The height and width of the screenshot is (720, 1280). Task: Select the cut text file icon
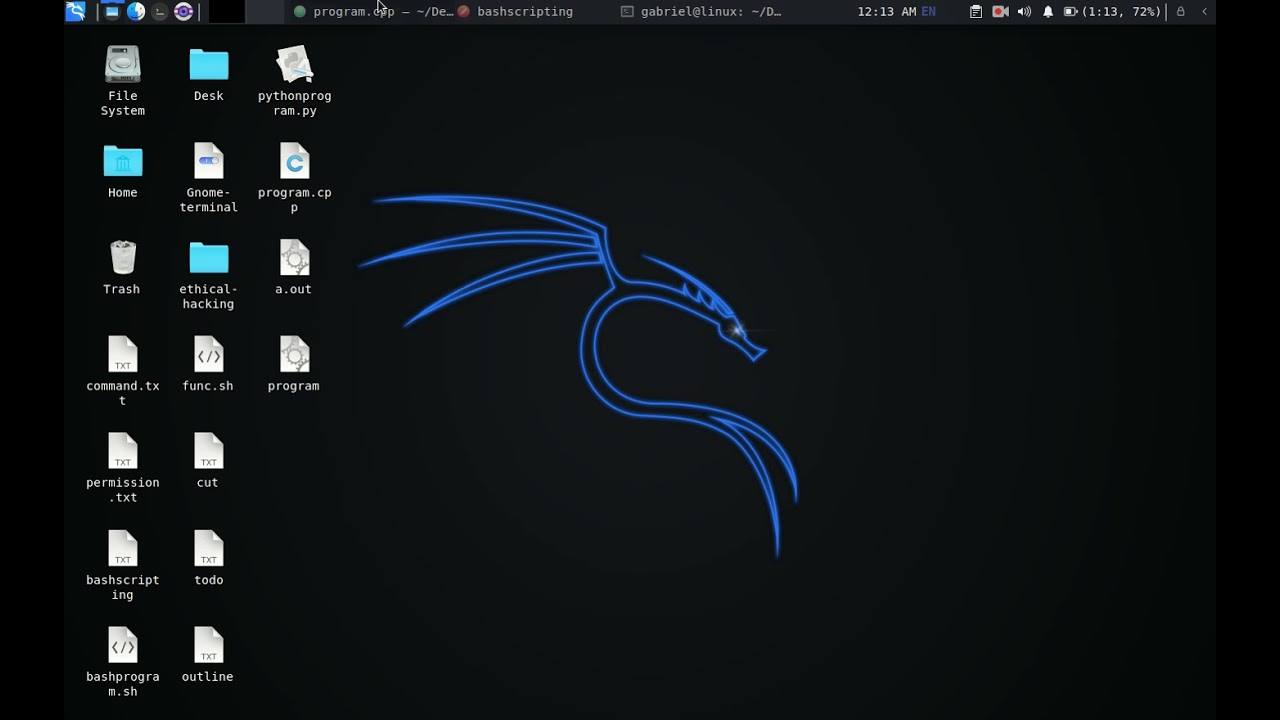[208, 462]
